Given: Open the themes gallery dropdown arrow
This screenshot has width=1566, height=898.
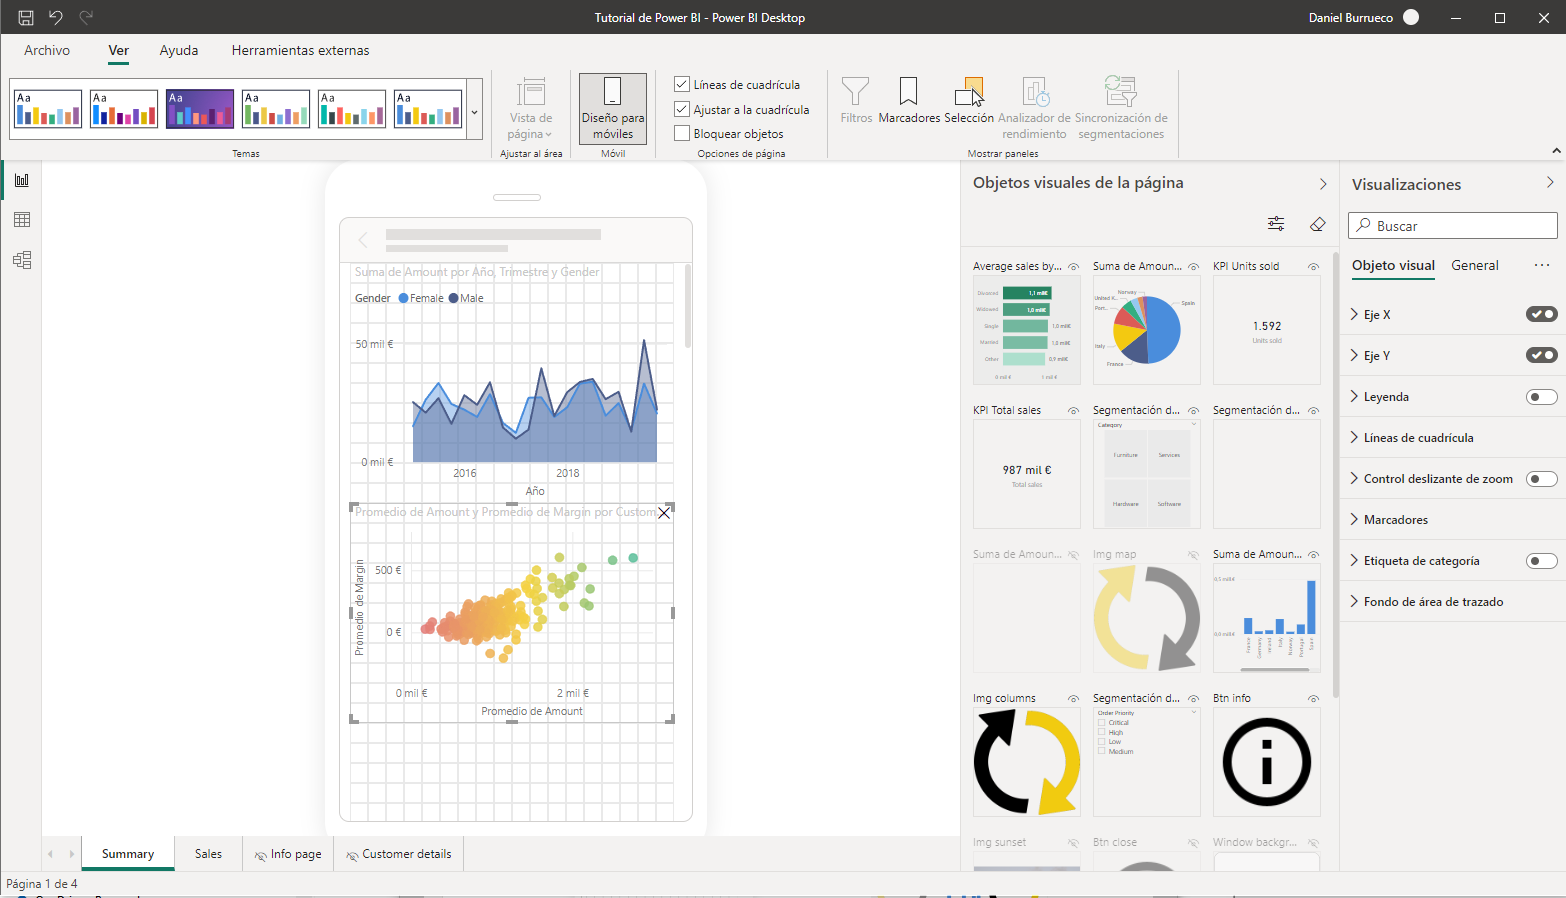Looking at the screenshot, I should tap(474, 112).
